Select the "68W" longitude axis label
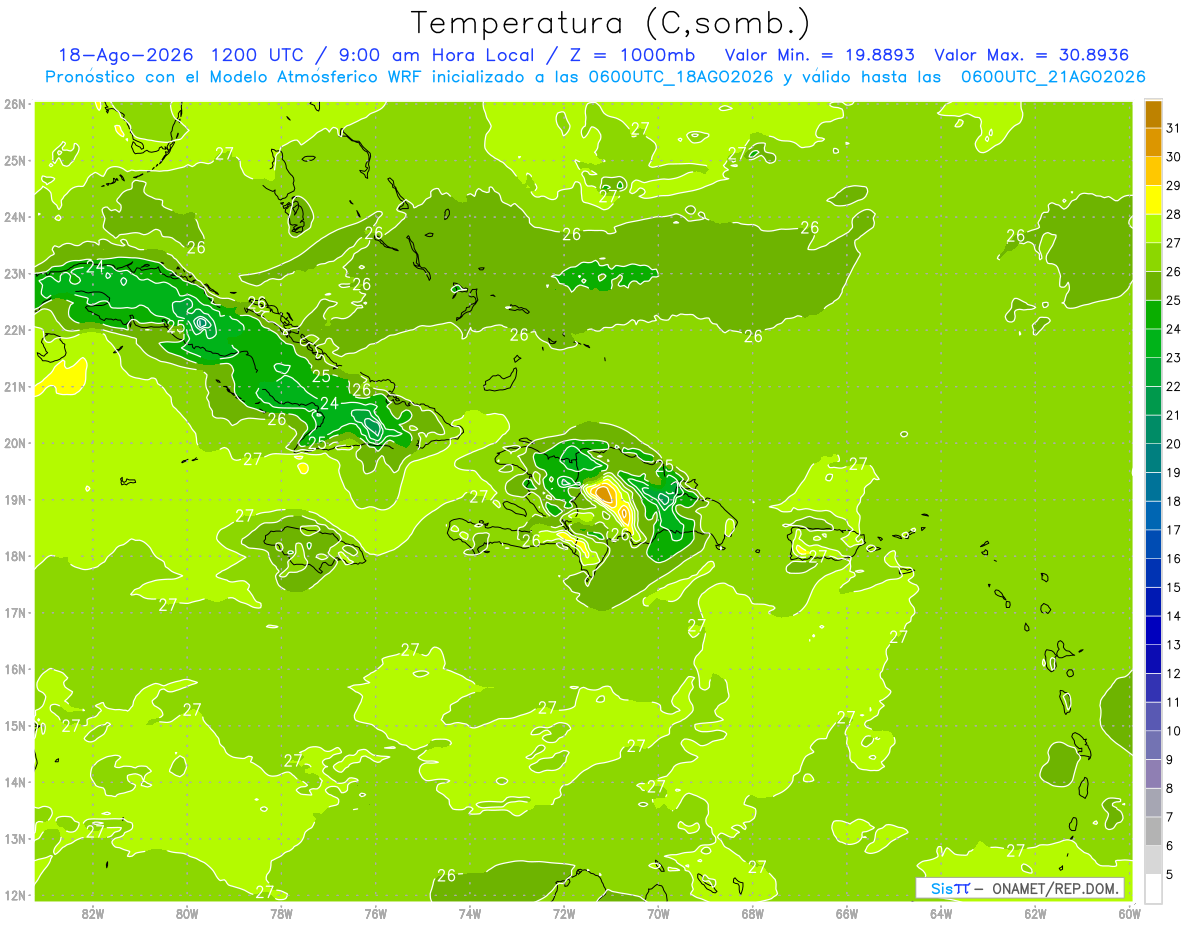1200x927 pixels. [x=752, y=912]
